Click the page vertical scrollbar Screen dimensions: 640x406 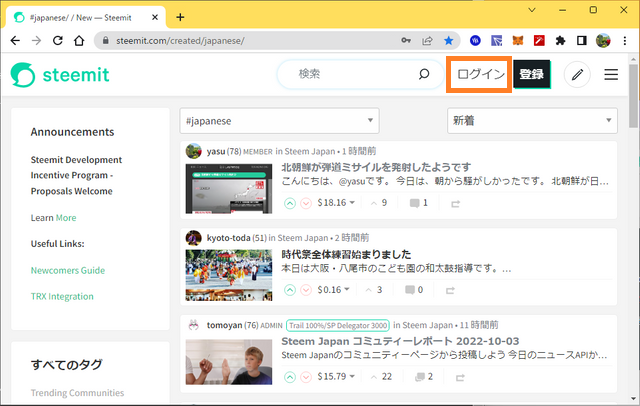coord(633,96)
